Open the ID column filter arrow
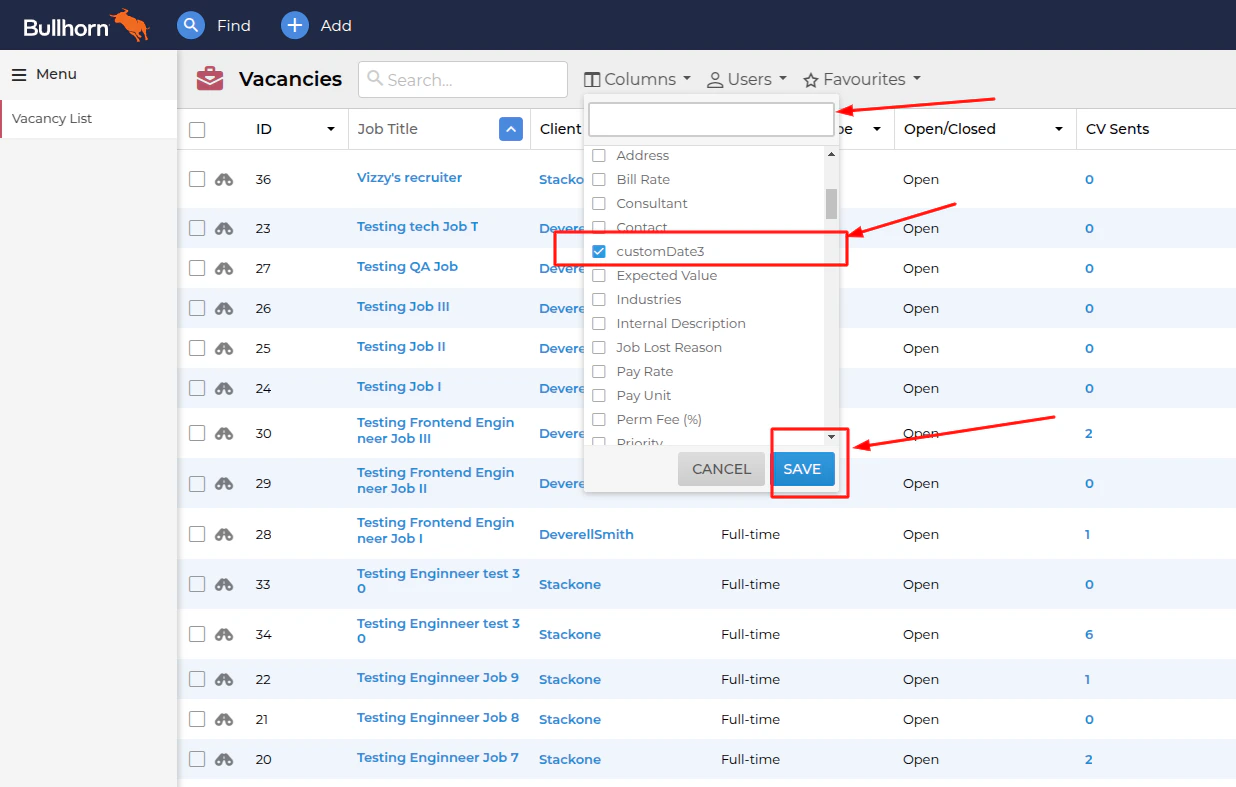 coord(331,129)
